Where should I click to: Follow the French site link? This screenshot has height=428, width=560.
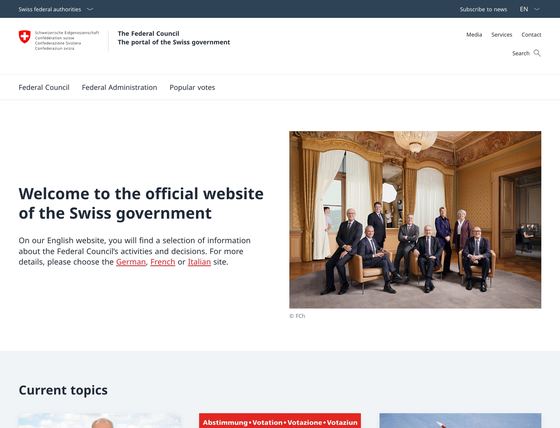(x=162, y=262)
